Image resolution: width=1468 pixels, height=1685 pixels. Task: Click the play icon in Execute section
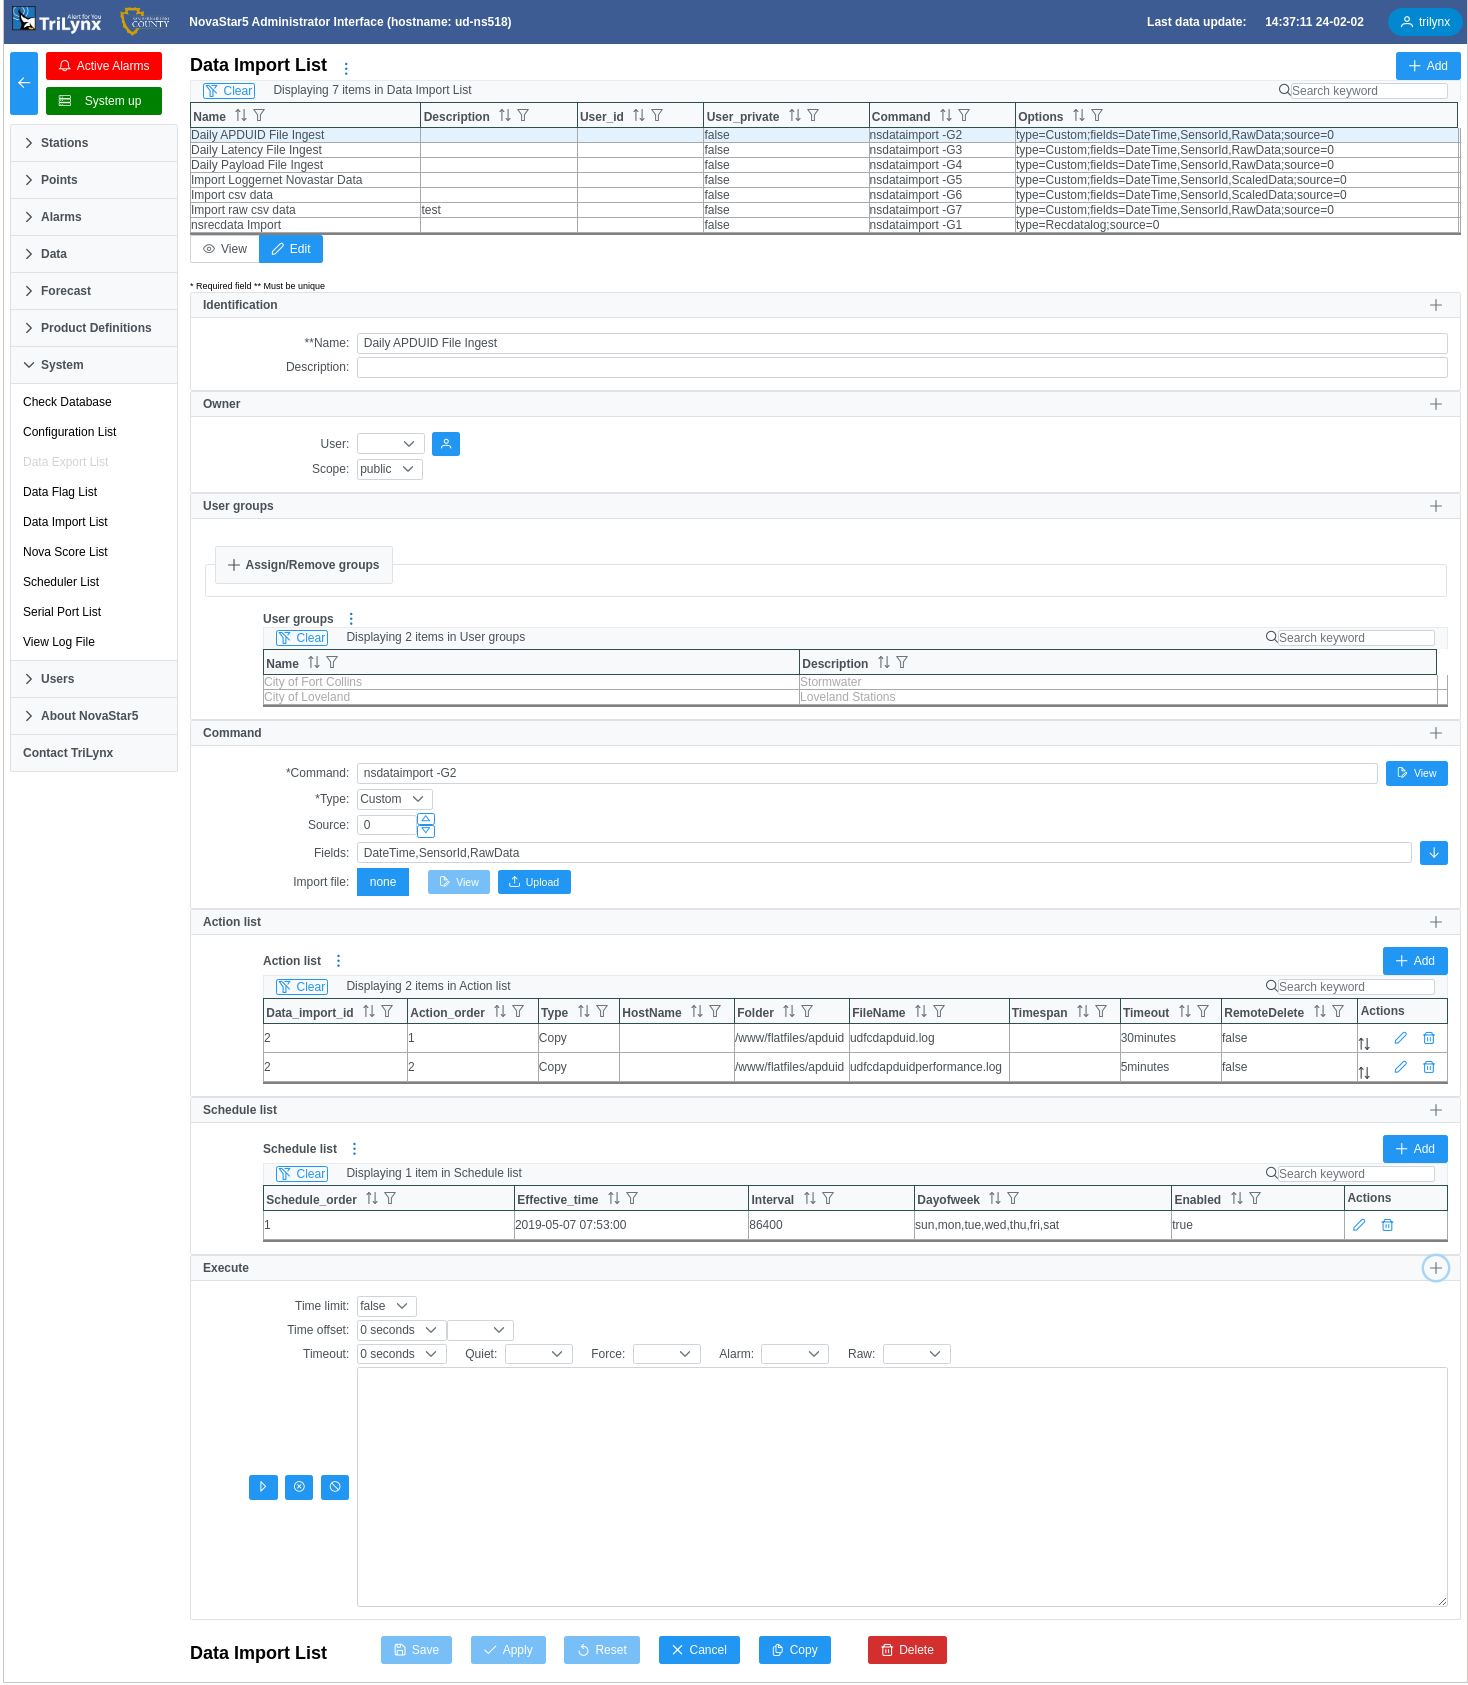[x=263, y=1487]
